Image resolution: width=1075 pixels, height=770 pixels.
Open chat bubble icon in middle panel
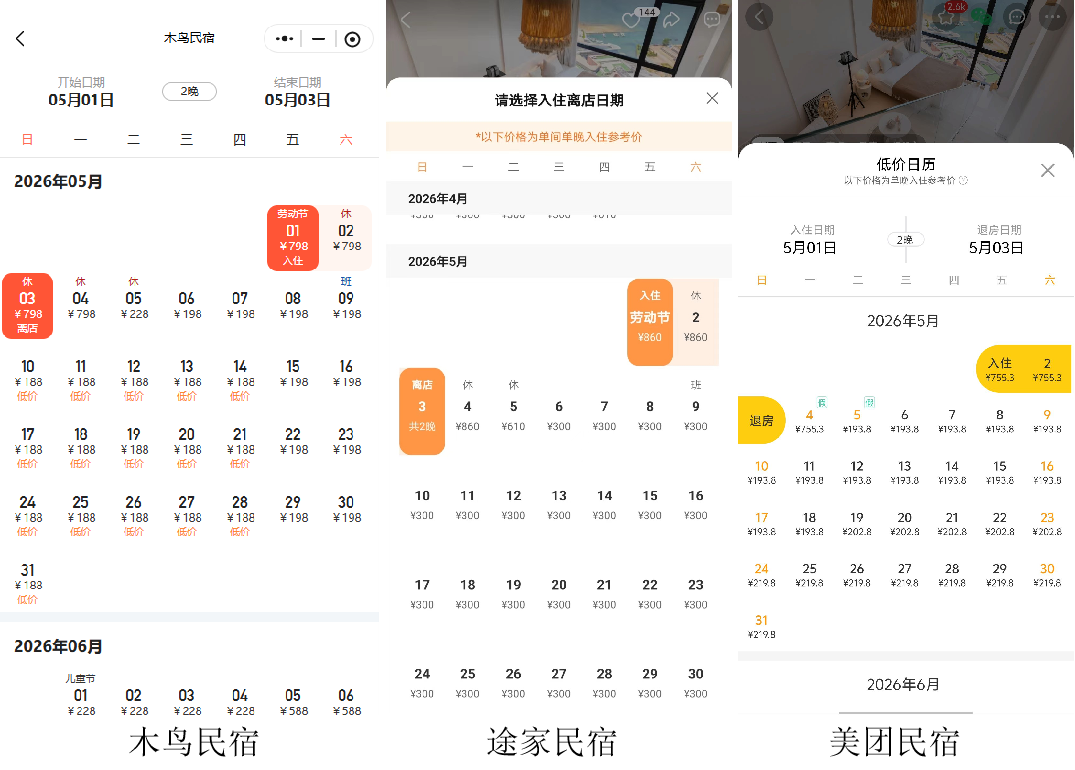click(712, 20)
